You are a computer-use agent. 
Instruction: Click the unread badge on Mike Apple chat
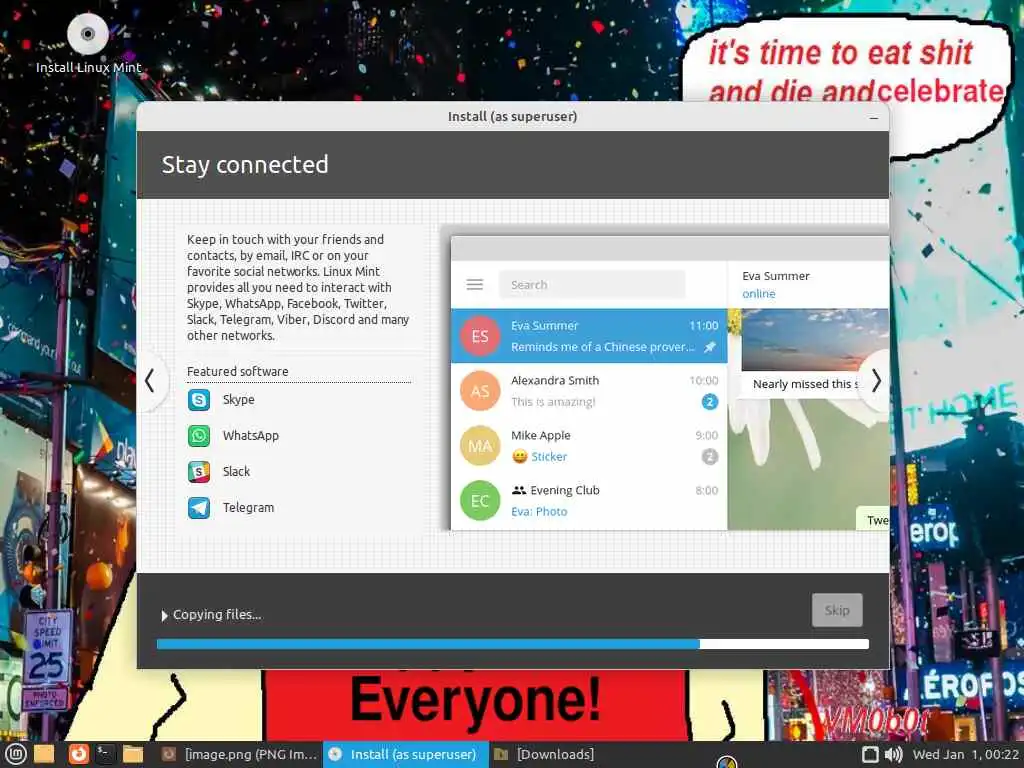click(710, 456)
